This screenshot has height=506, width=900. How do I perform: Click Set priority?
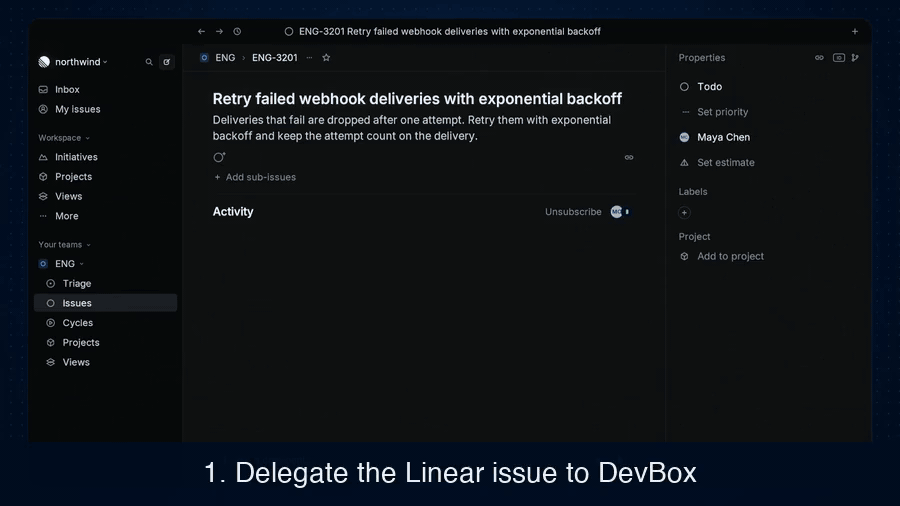(713, 112)
